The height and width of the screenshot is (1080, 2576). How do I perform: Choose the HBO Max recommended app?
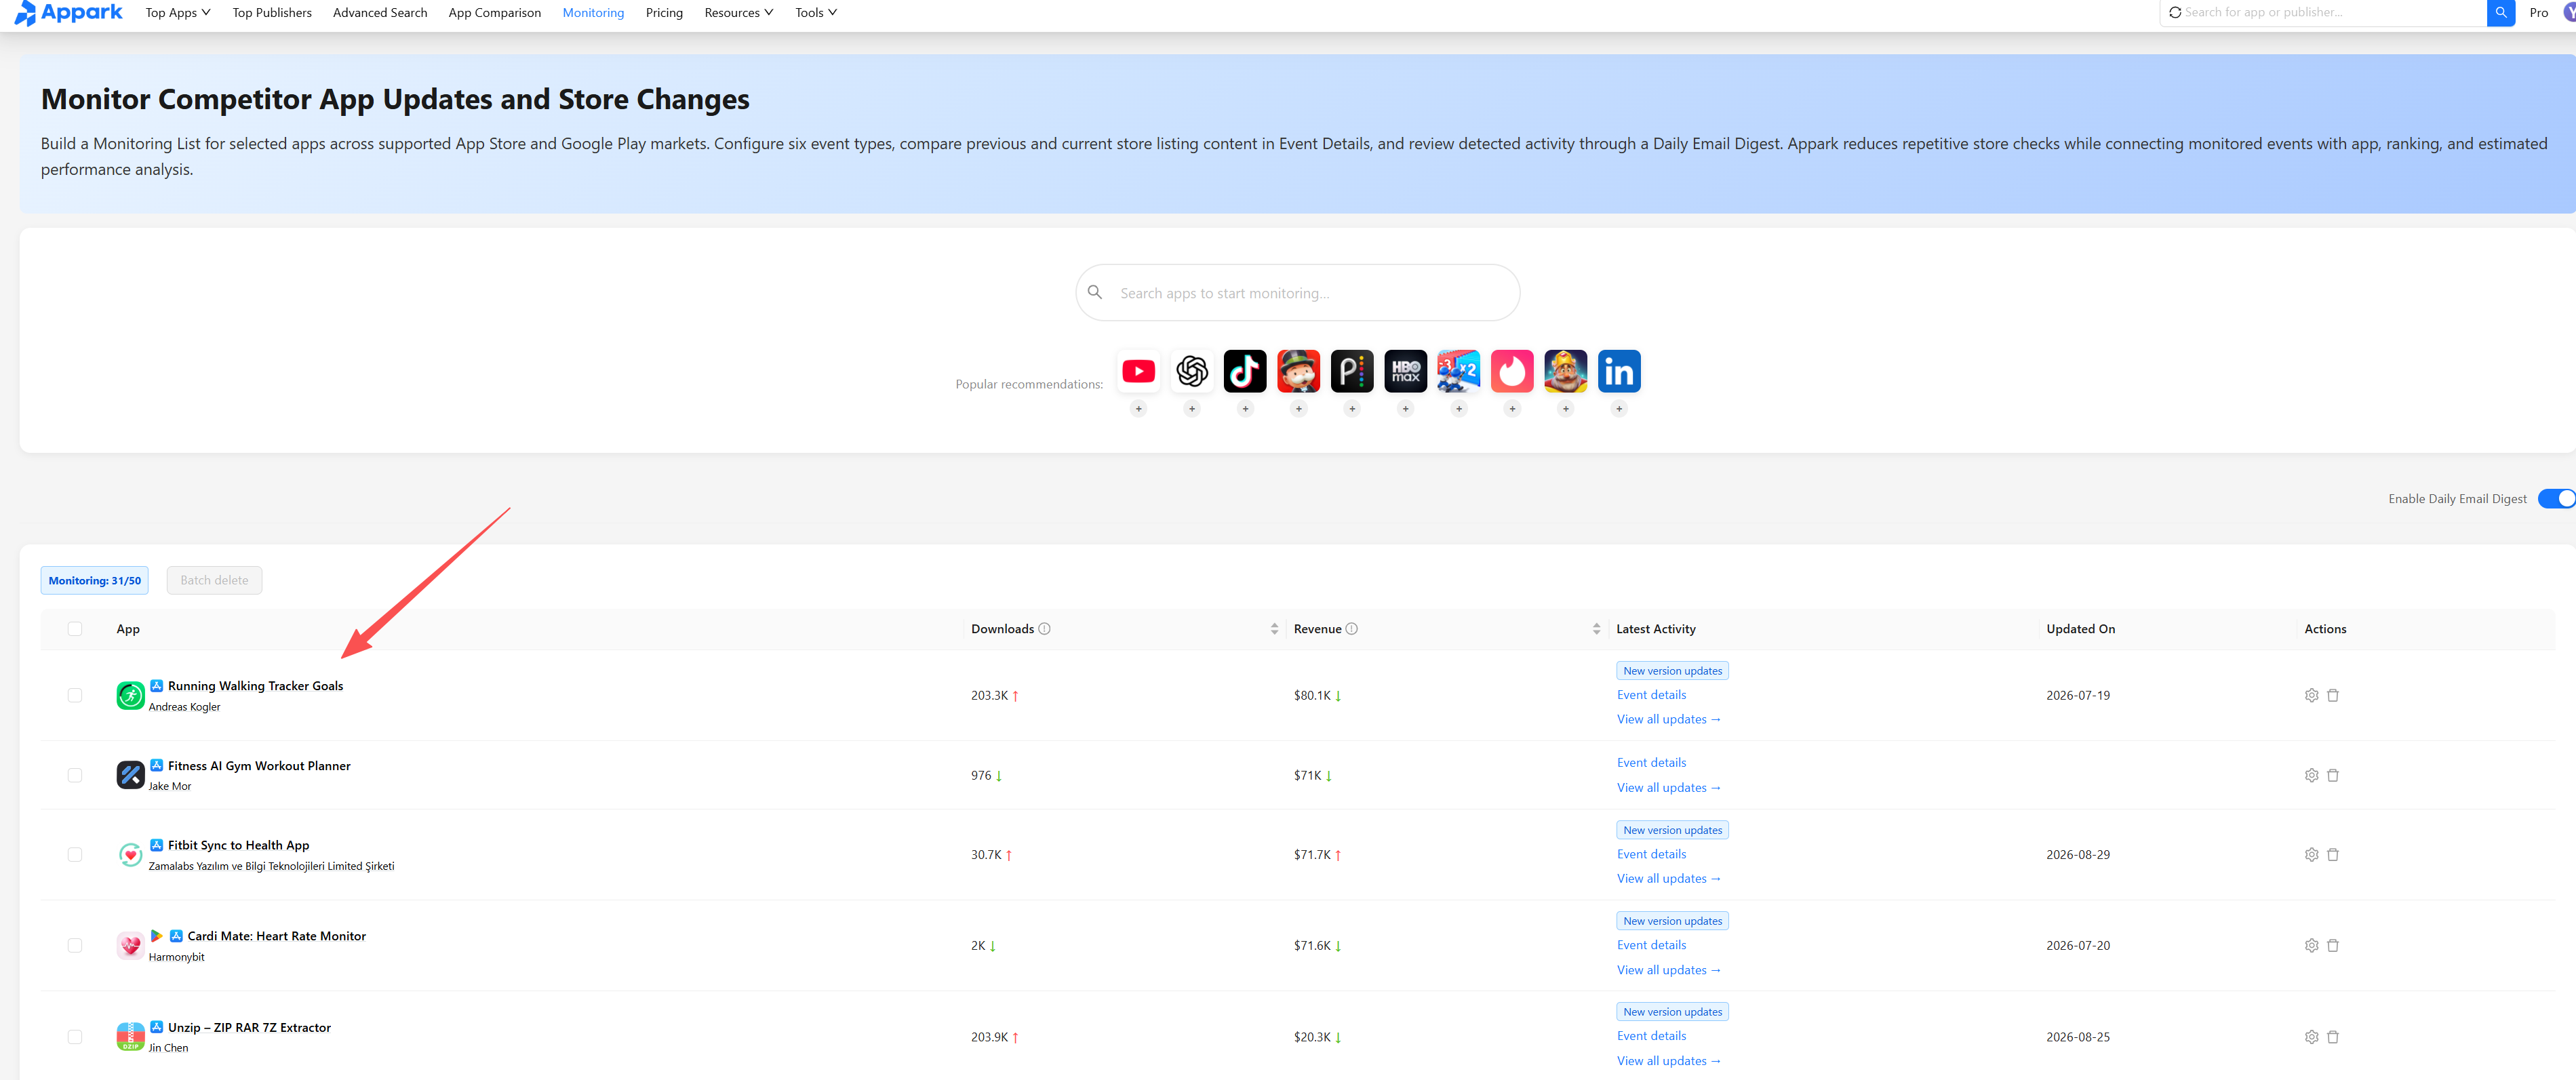click(x=1405, y=371)
